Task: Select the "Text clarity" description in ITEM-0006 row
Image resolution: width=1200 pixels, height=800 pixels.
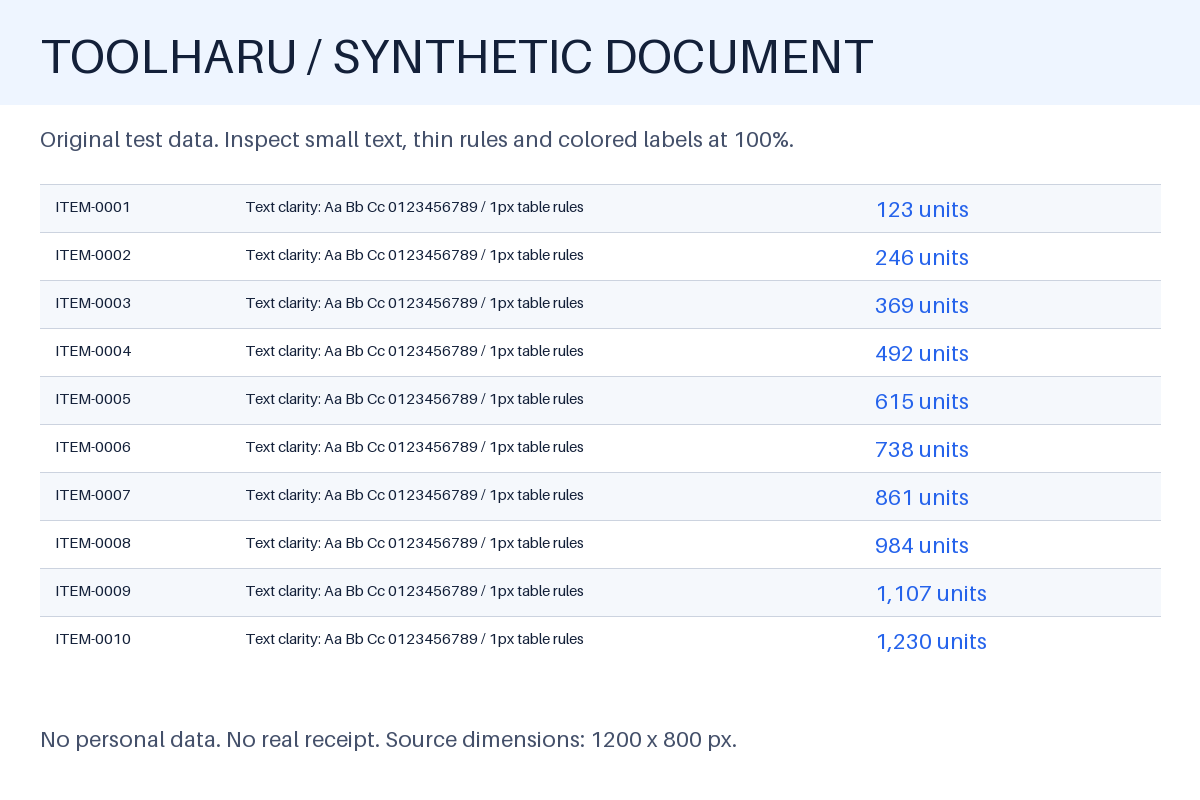Action: [x=415, y=447]
